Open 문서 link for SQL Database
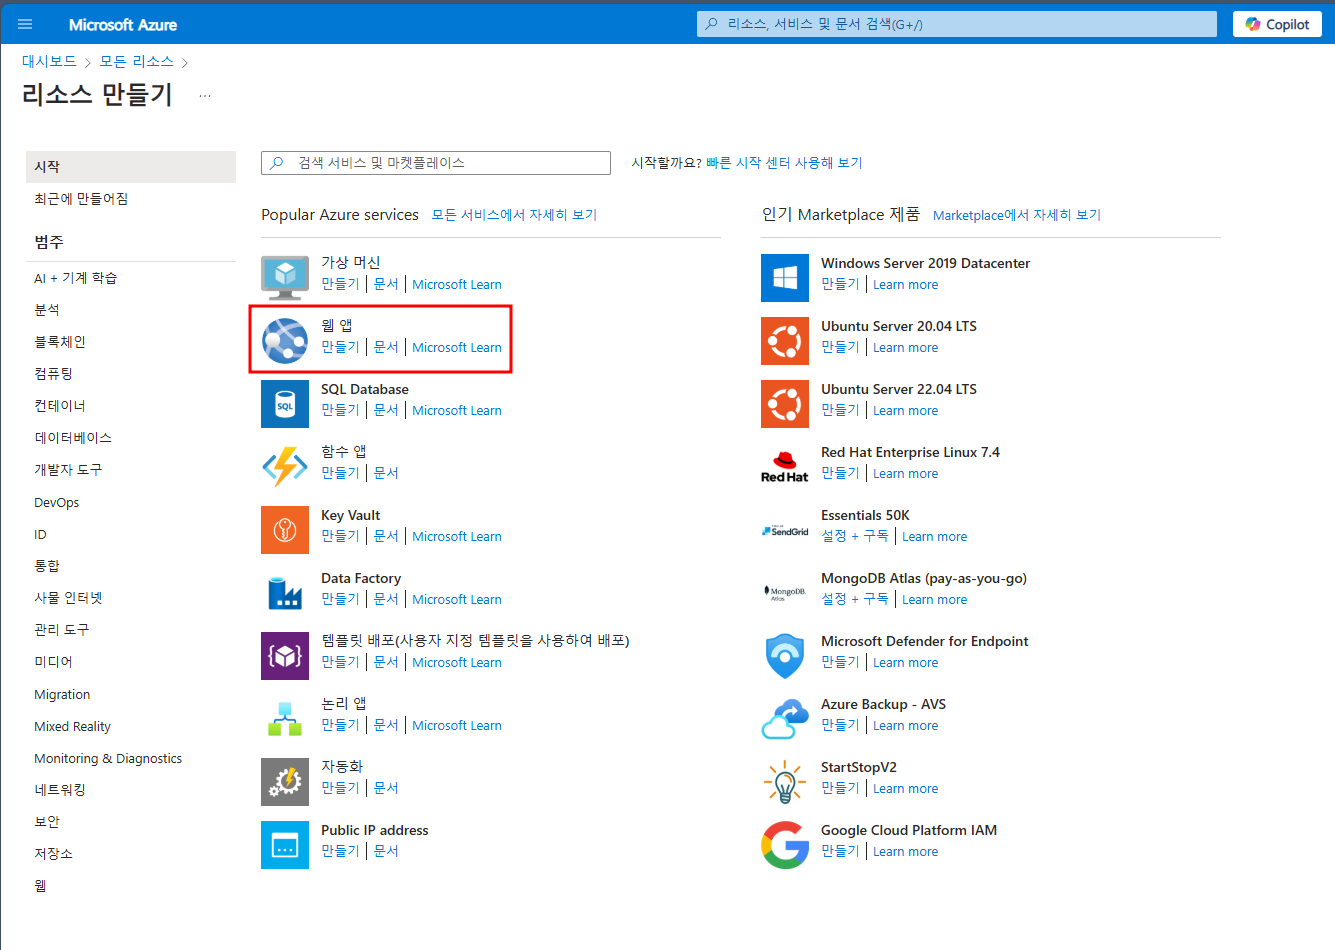The width and height of the screenshot is (1335, 950). pyautogui.click(x=386, y=410)
